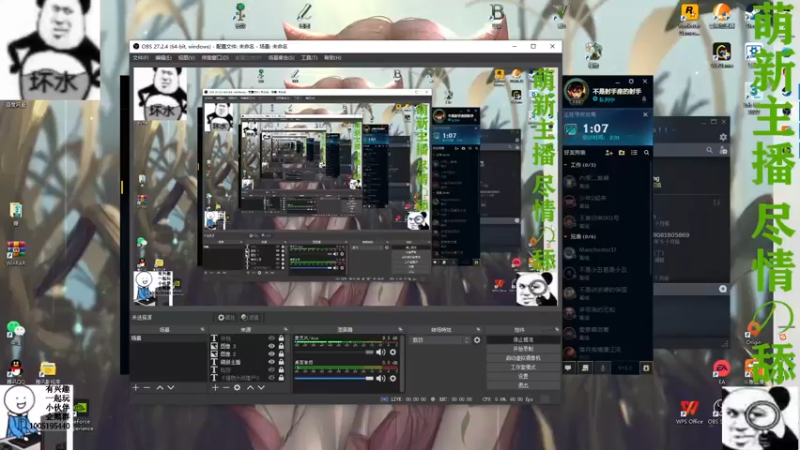The width and height of the screenshot is (800, 450).
Task: Pop out Audio Mixer dock panel icon
Action: point(400,330)
